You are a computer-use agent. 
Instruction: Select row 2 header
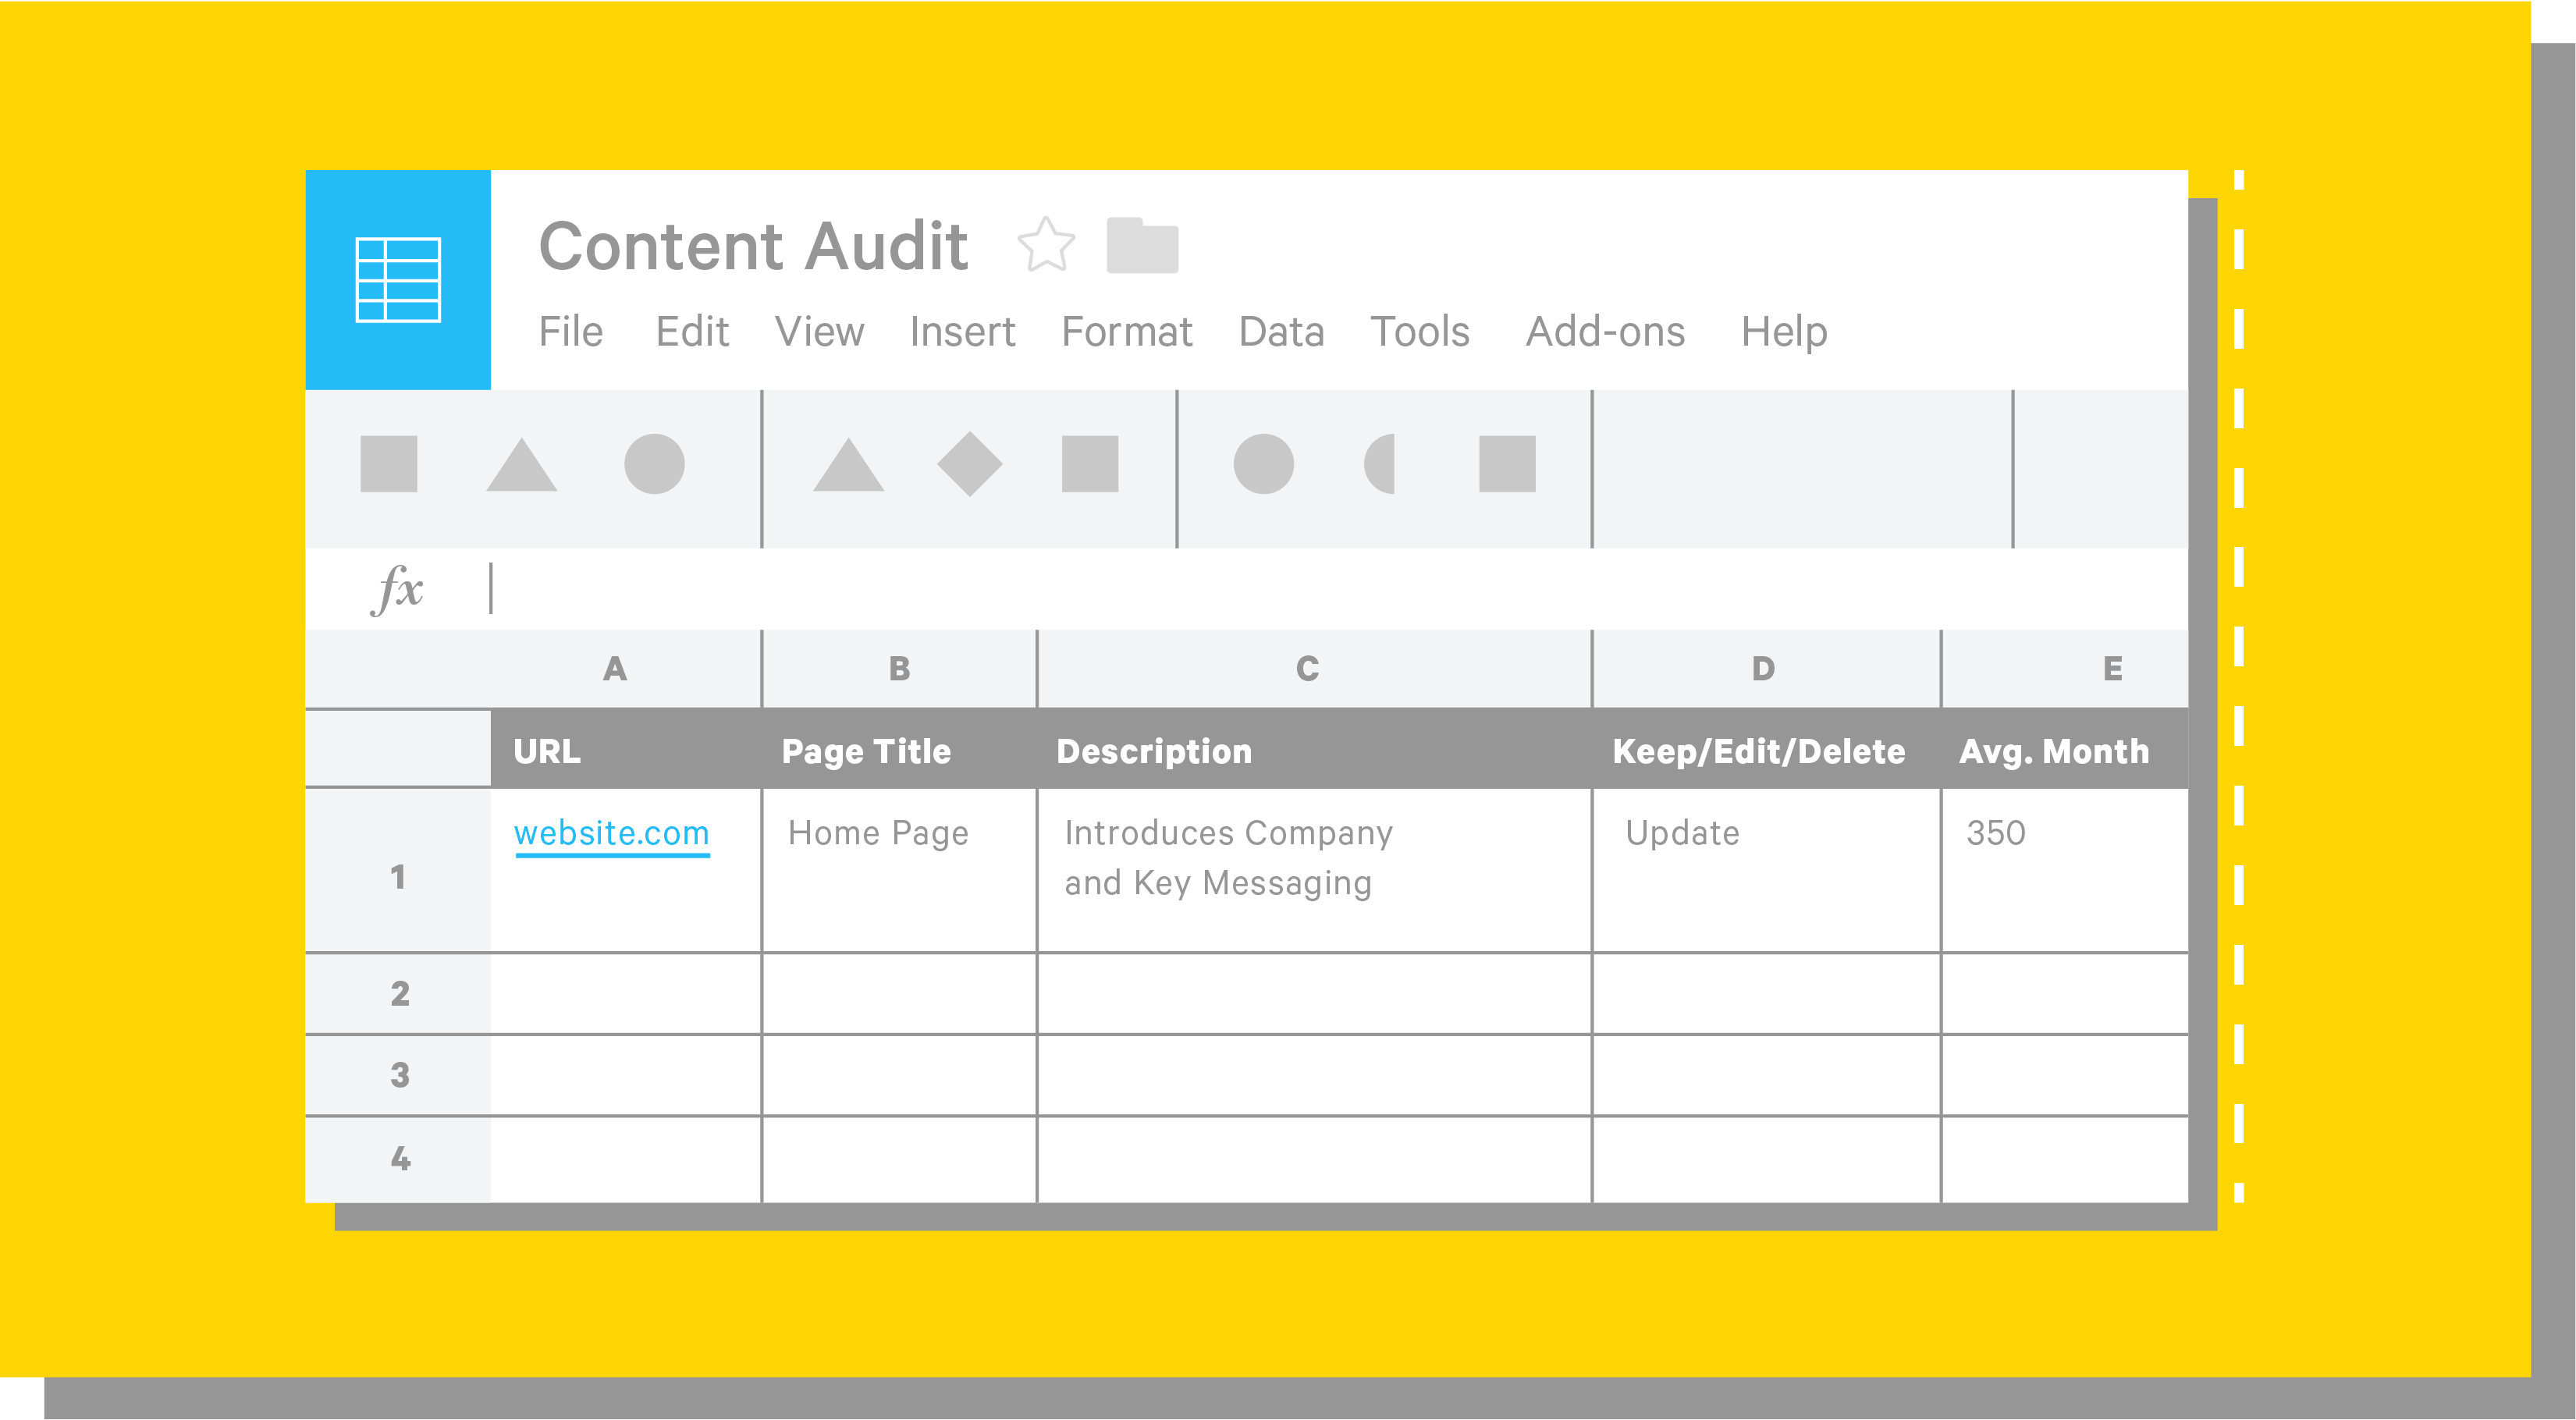[398, 994]
